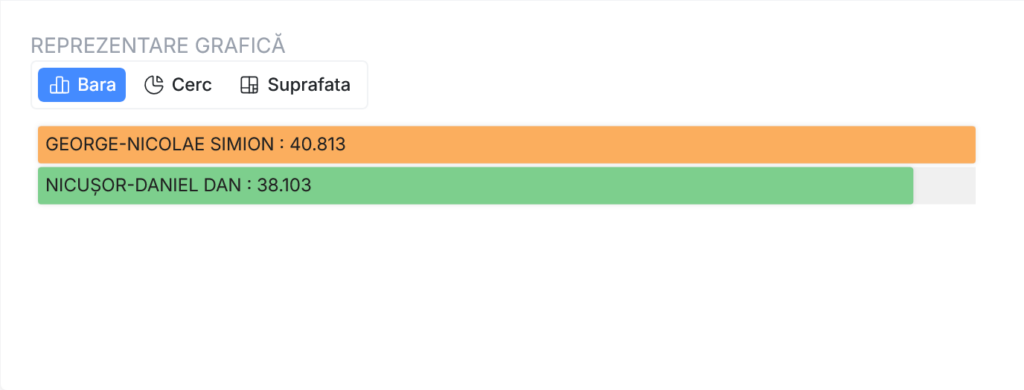Select the Bara chart view tab
This screenshot has height=390, width=1024.
(x=82, y=85)
